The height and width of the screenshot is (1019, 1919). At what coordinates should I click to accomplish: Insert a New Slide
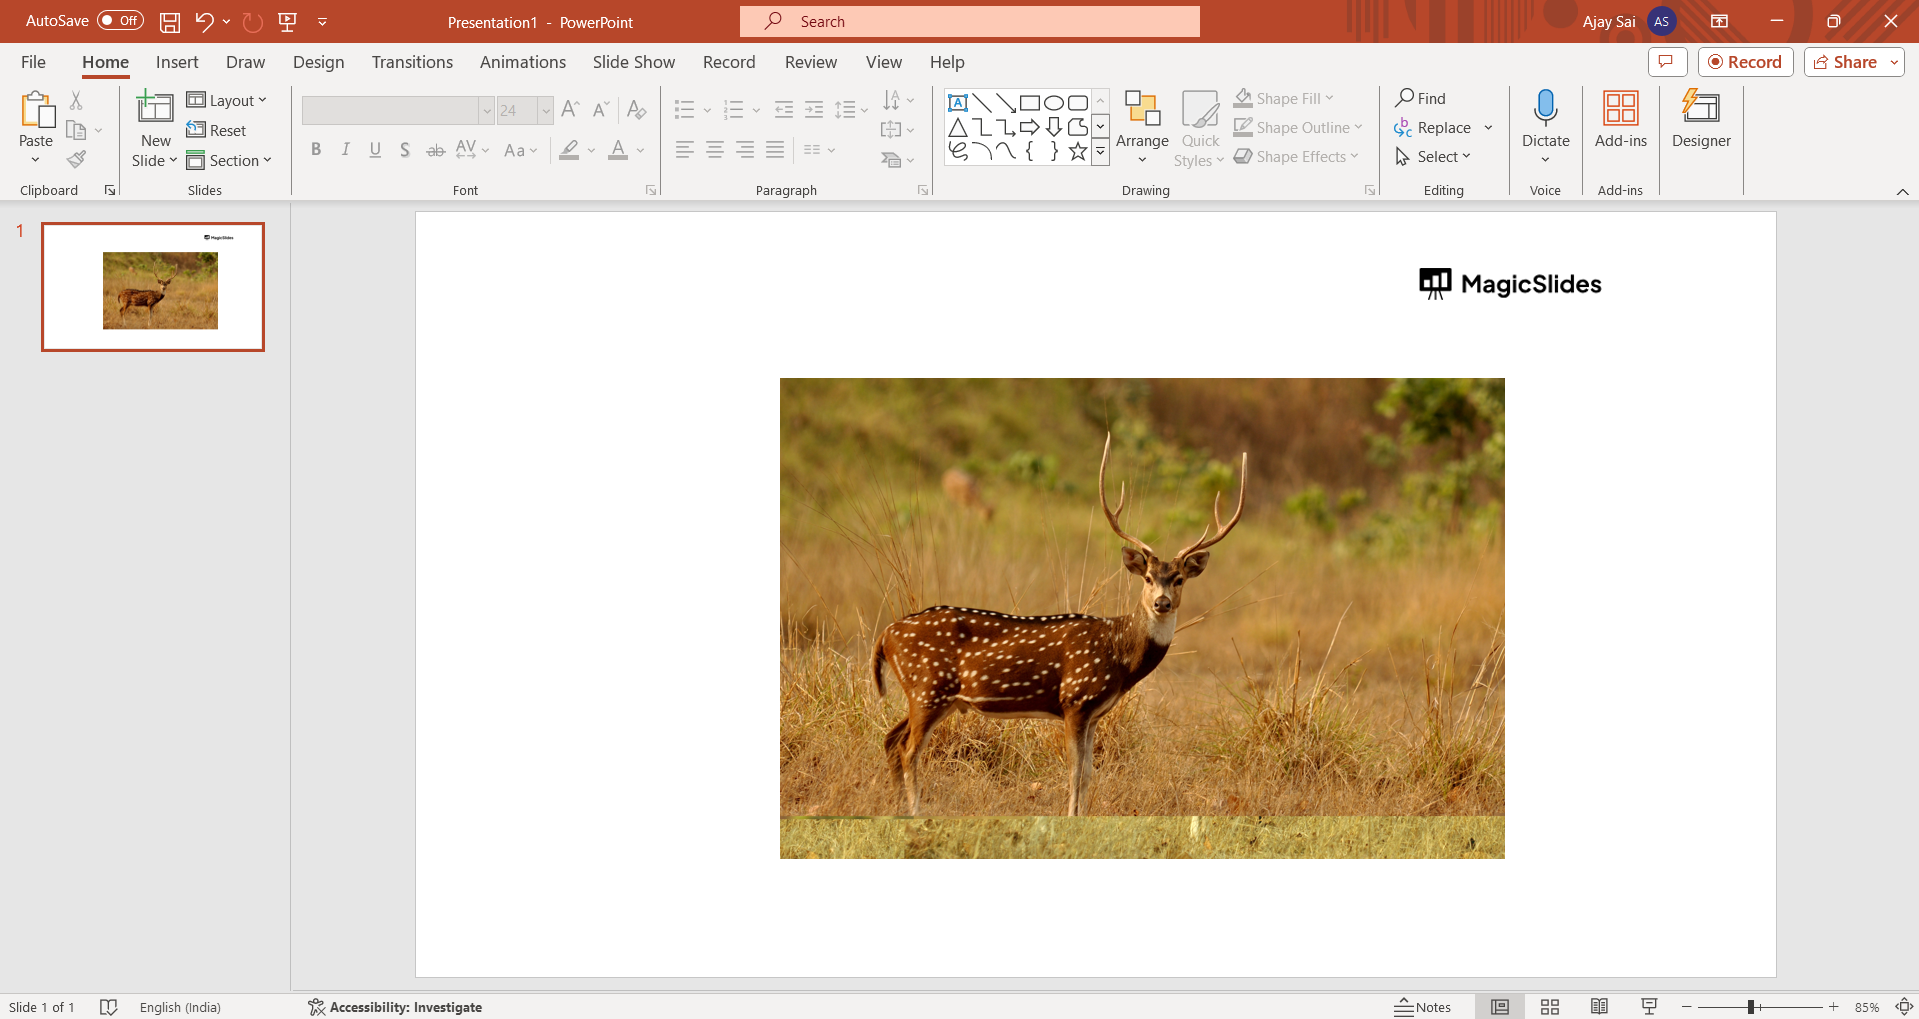[x=155, y=108]
